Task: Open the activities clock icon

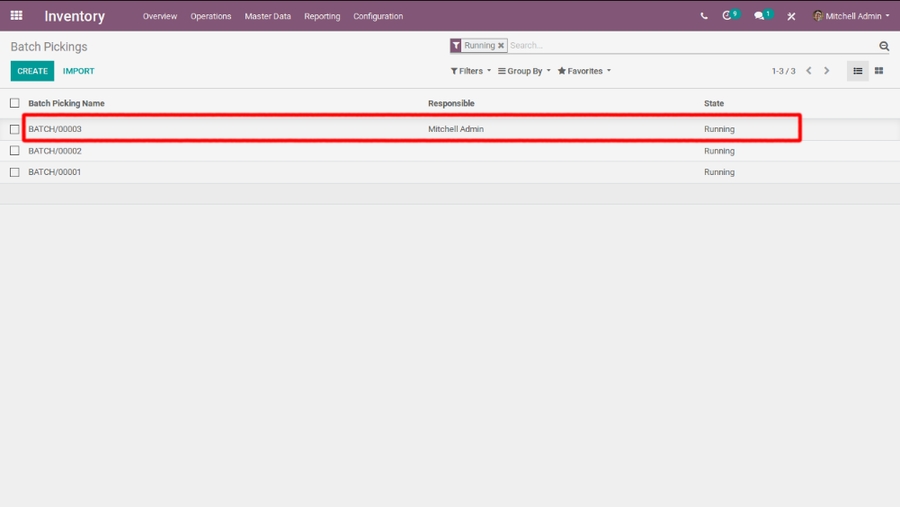Action: tap(728, 16)
